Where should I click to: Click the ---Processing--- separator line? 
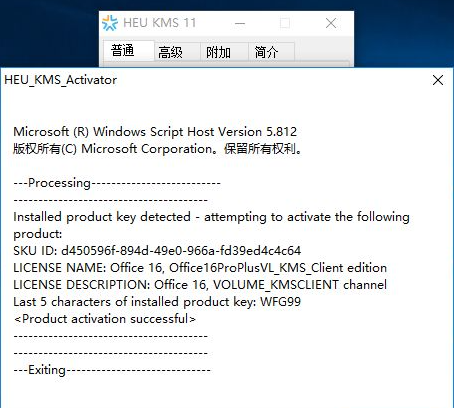117,183
